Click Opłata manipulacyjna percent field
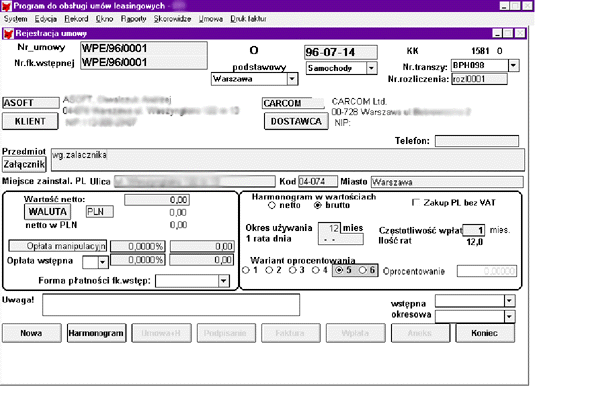 pyautogui.click(x=138, y=246)
